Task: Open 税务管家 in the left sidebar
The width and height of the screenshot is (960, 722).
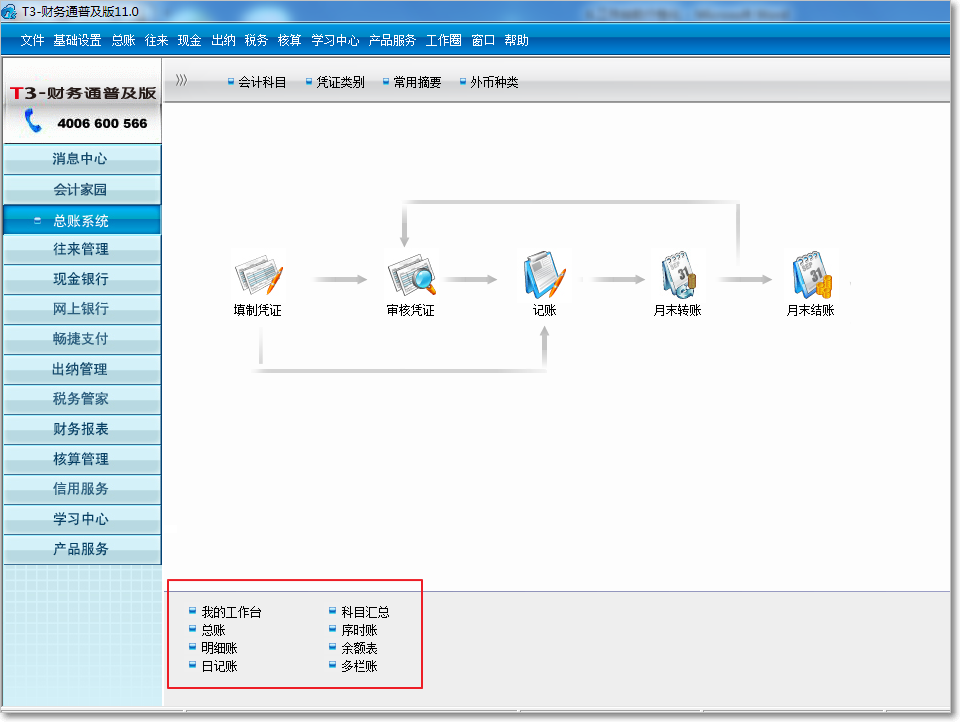Action: point(81,399)
